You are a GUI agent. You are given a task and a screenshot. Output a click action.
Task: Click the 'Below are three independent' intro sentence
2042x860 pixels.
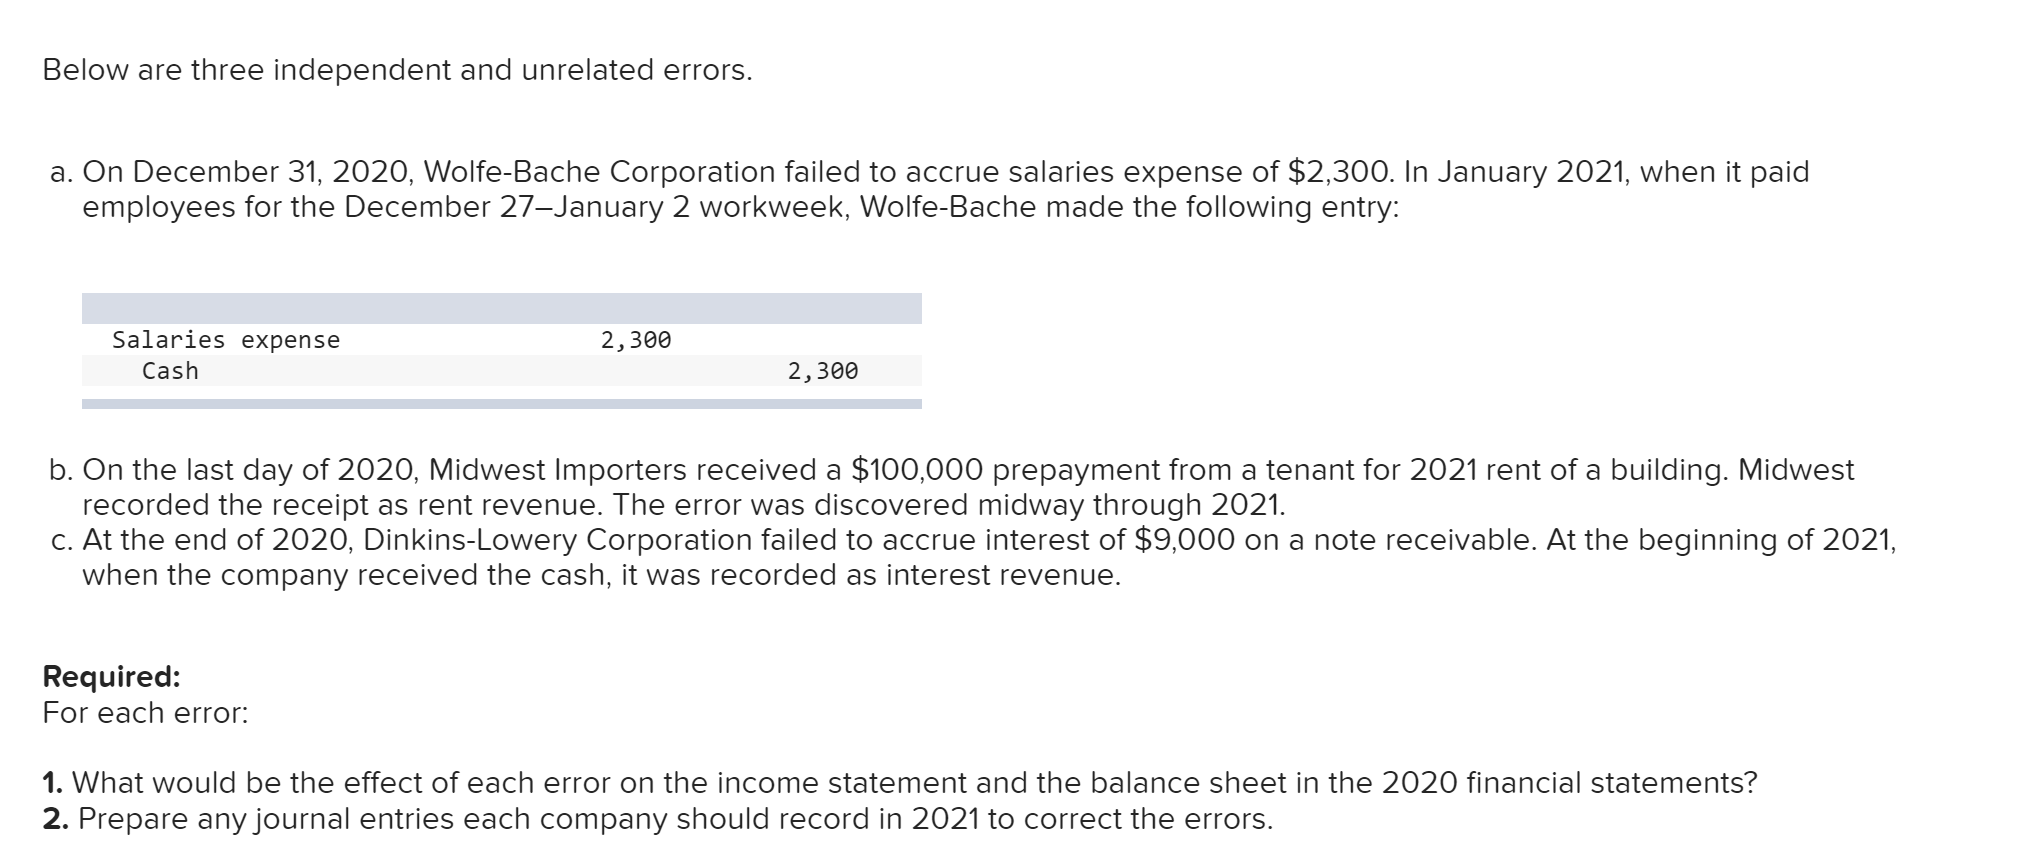397,70
